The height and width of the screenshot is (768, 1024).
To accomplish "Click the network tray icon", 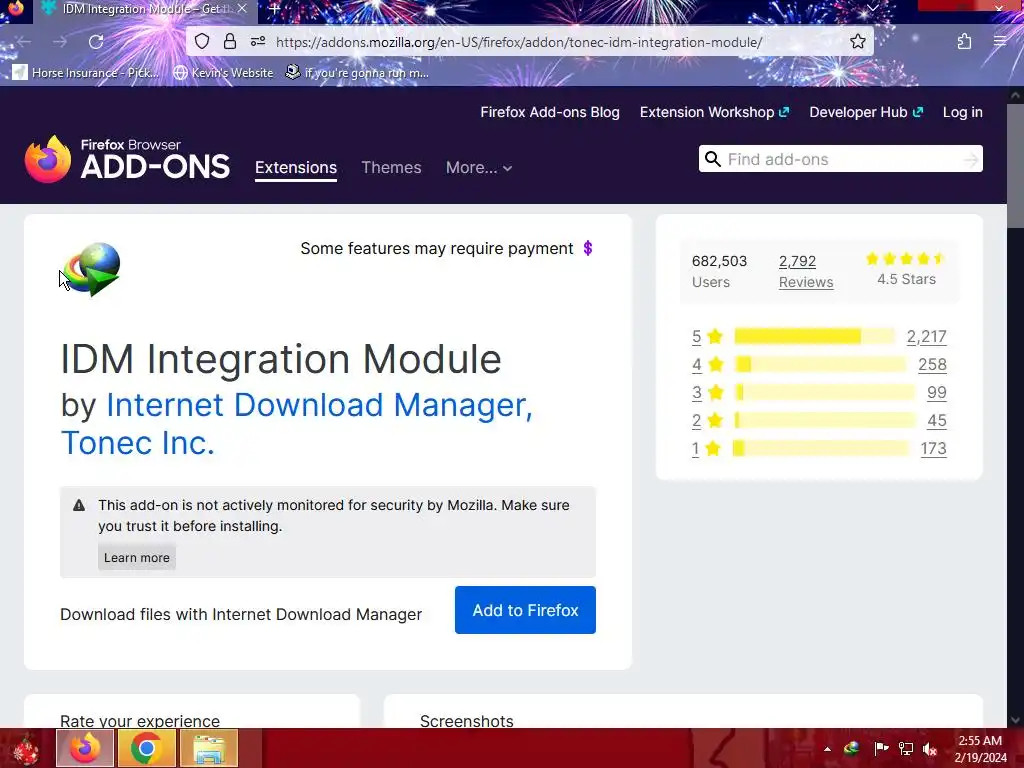I will click(x=906, y=748).
